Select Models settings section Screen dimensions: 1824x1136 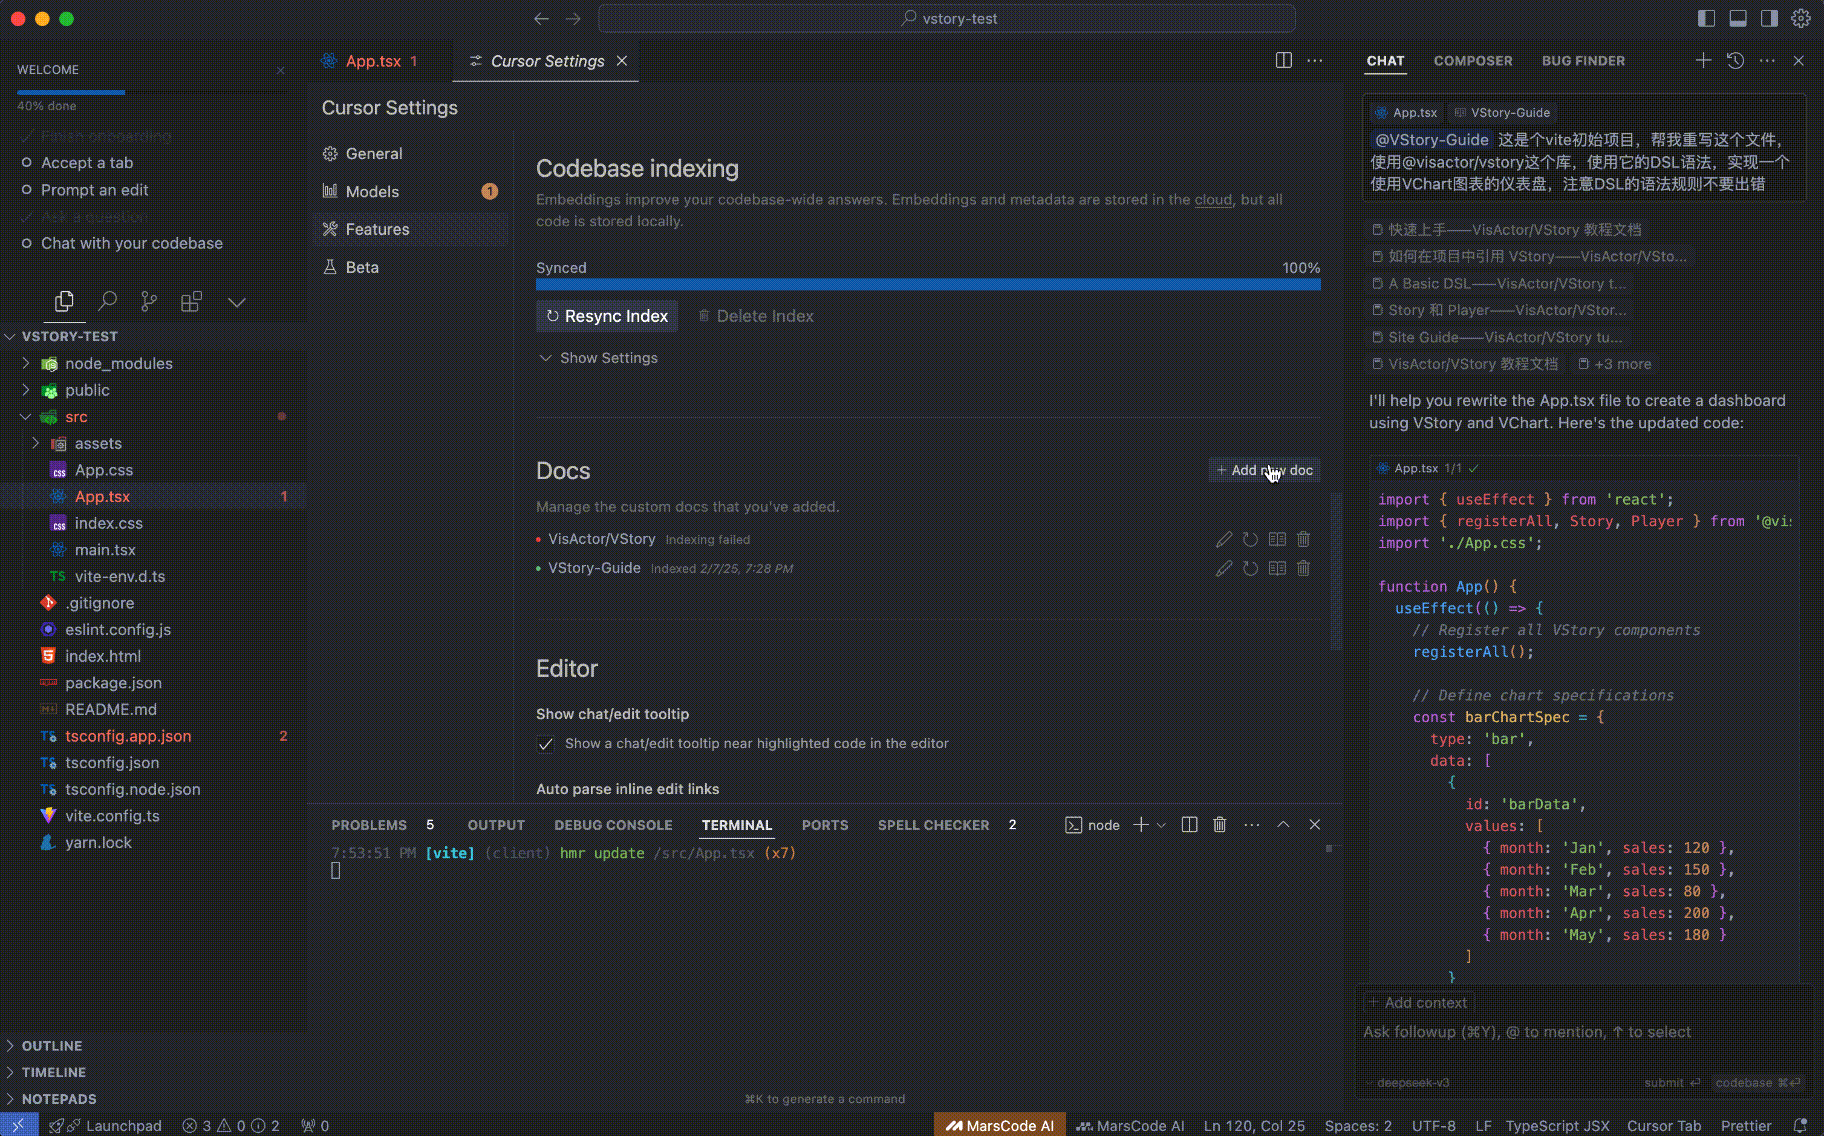[410, 191]
